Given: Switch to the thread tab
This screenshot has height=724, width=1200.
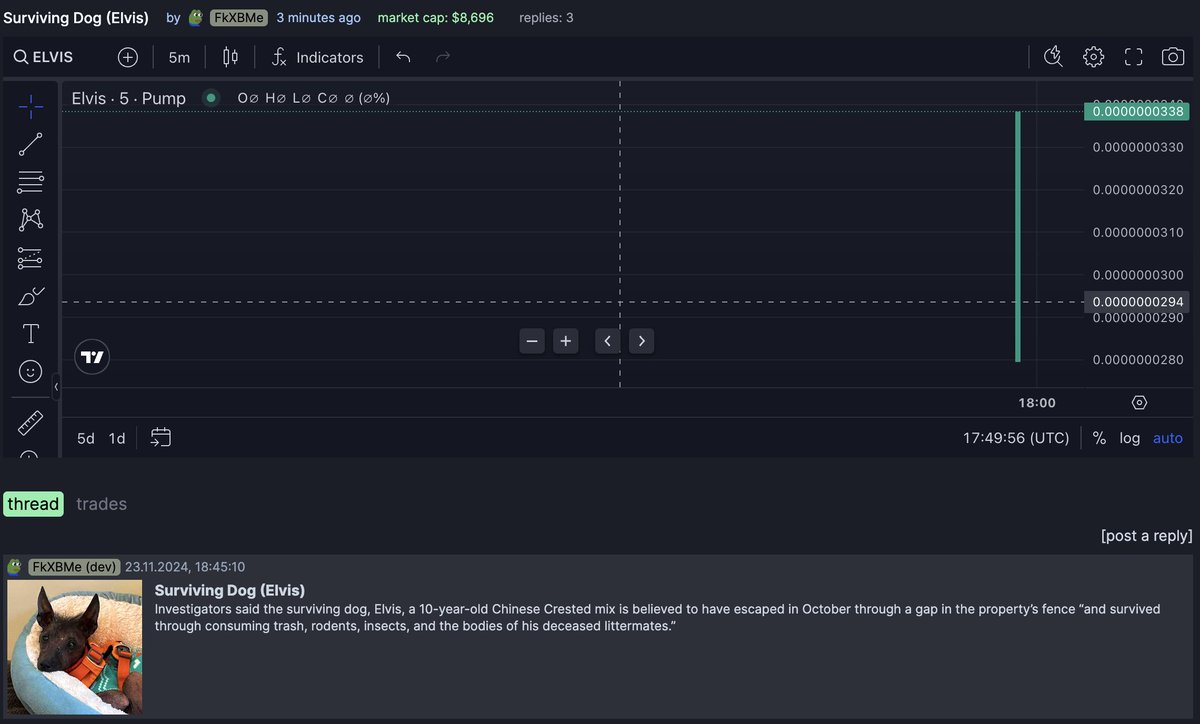Looking at the screenshot, I should pos(33,504).
